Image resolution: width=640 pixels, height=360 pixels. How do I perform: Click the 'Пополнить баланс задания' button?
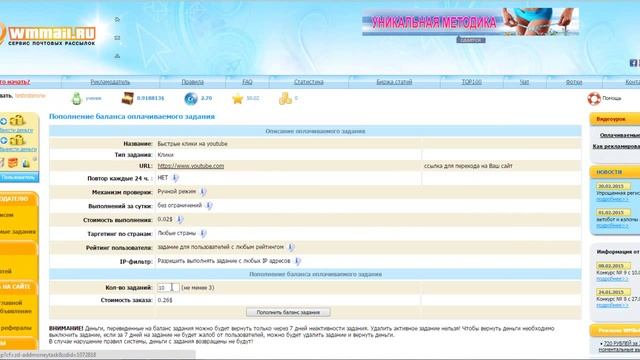[288, 312]
